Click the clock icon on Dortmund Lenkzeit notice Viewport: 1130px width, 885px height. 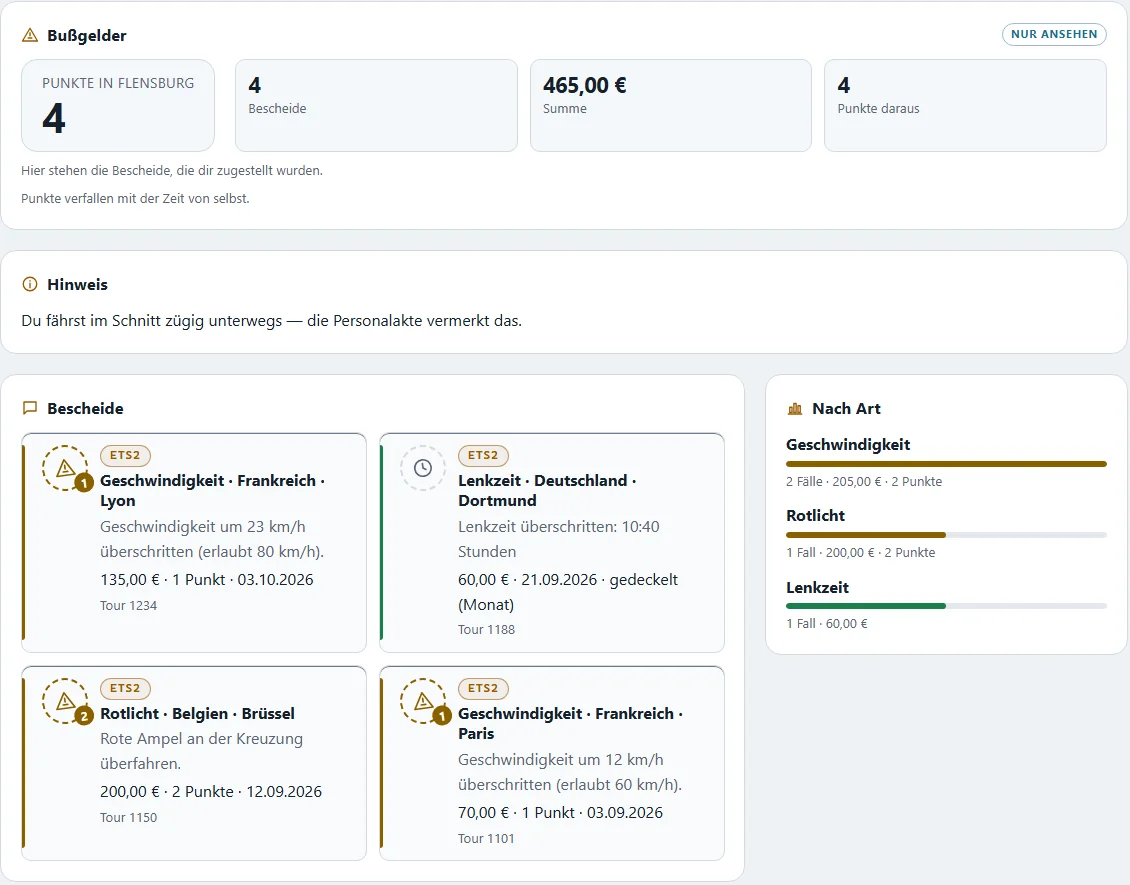point(423,468)
